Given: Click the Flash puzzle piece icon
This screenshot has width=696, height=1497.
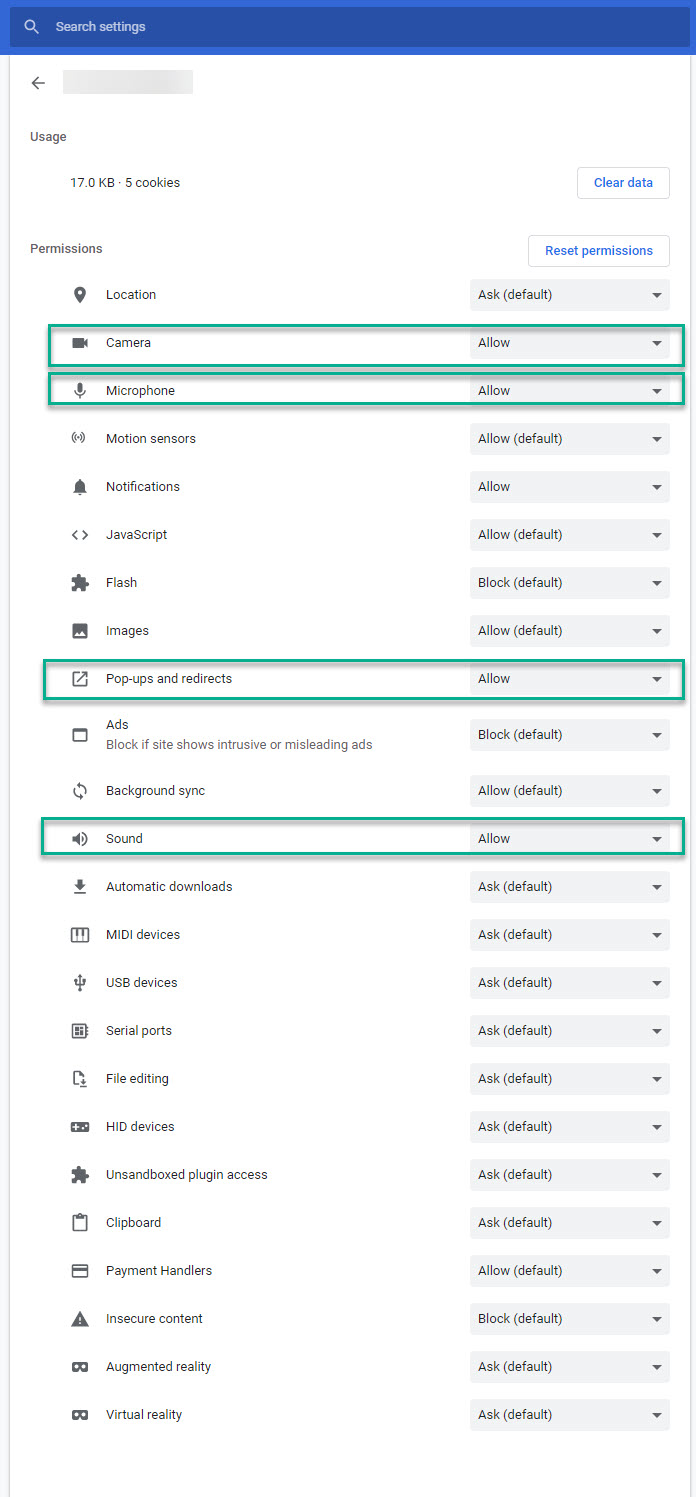Looking at the screenshot, I should [79, 582].
